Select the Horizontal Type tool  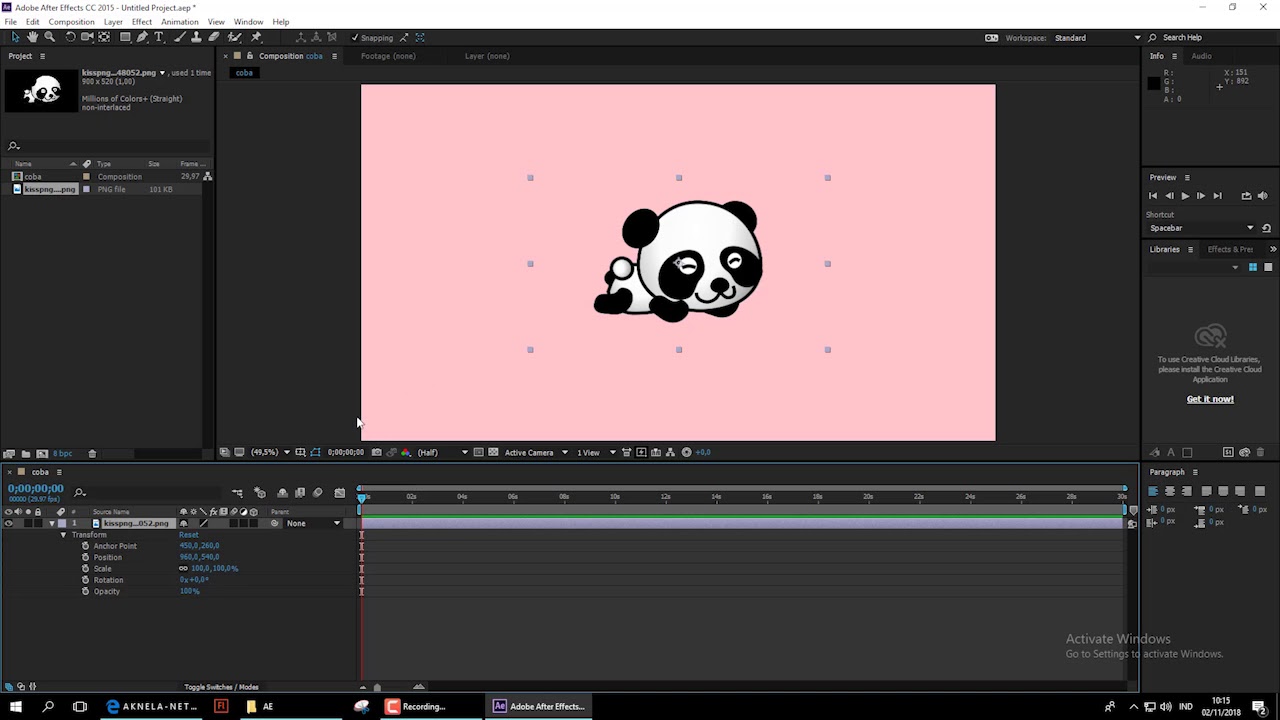[x=159, y=37]
